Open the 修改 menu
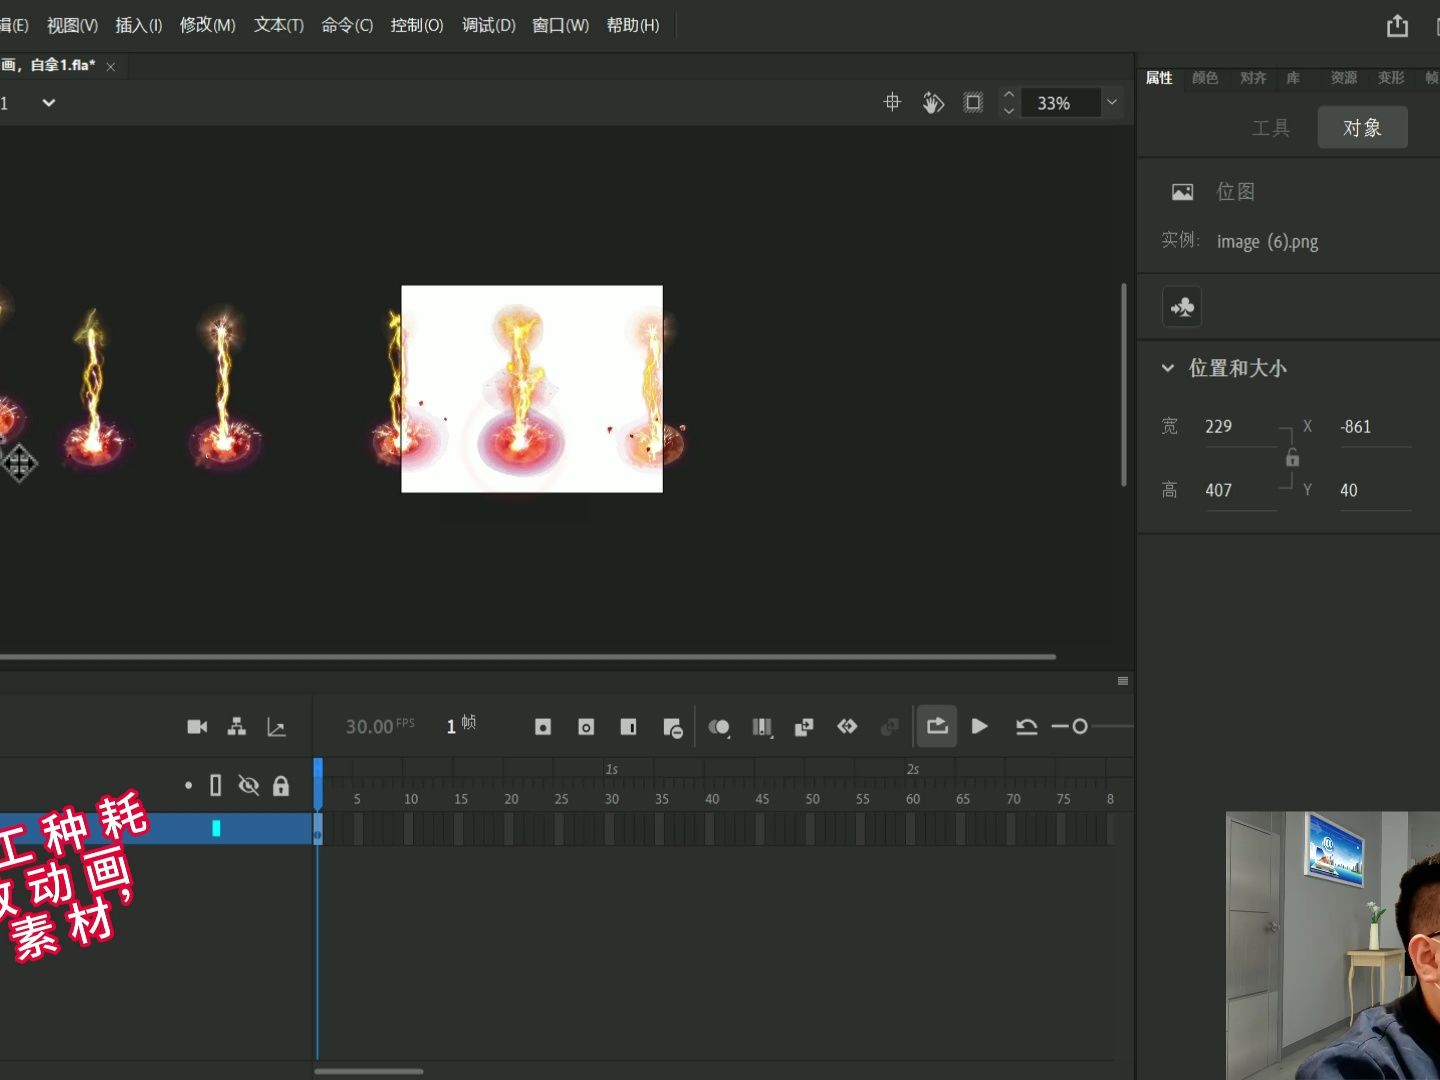The width and height of the screenshot is (1440, 1080). pos(206,25)
